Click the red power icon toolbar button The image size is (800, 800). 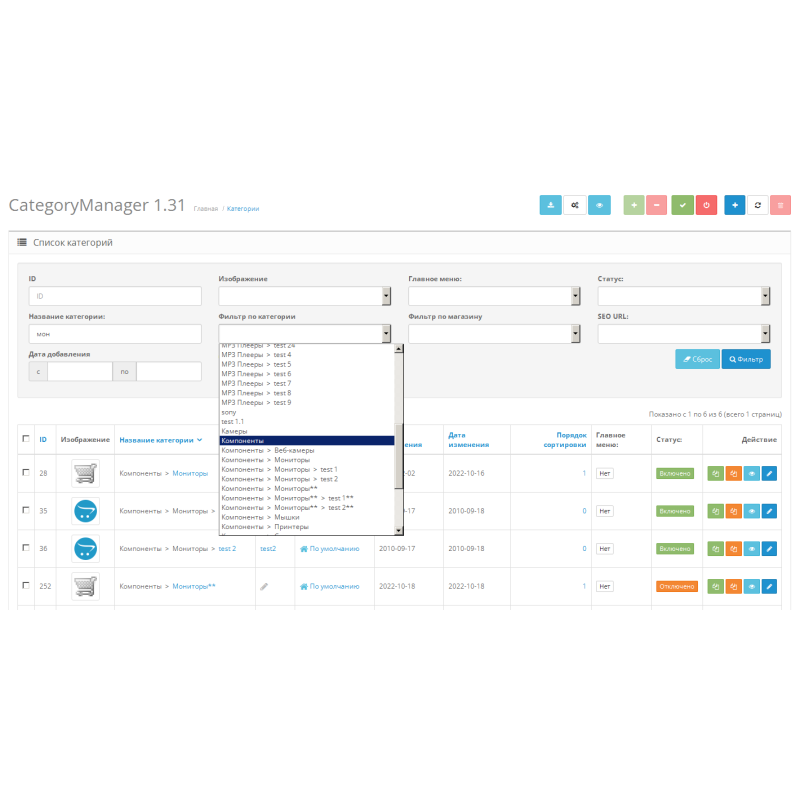pos(706,205)
